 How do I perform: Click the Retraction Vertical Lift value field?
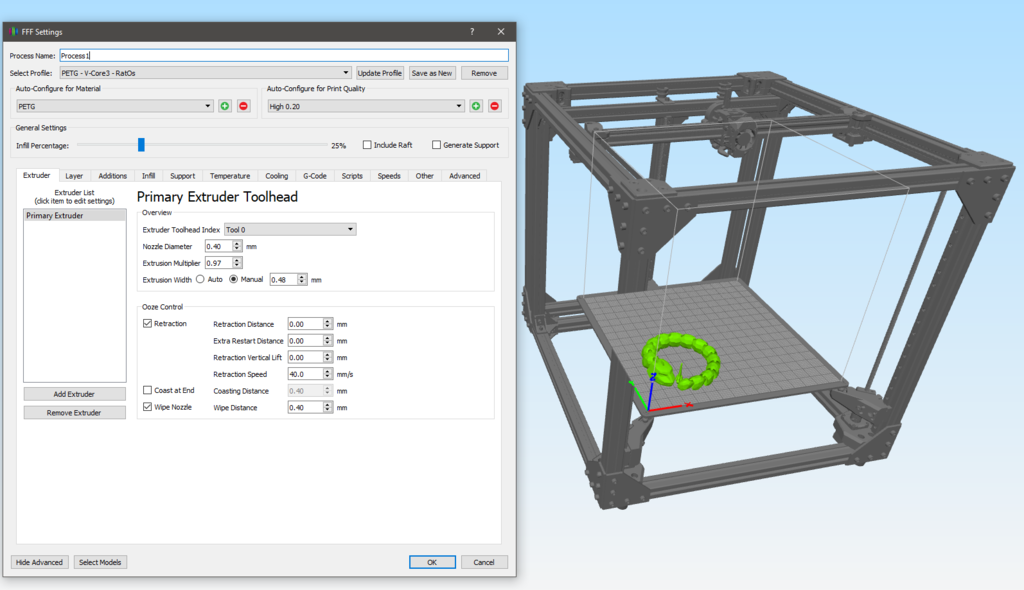click(x=305, y=357)
